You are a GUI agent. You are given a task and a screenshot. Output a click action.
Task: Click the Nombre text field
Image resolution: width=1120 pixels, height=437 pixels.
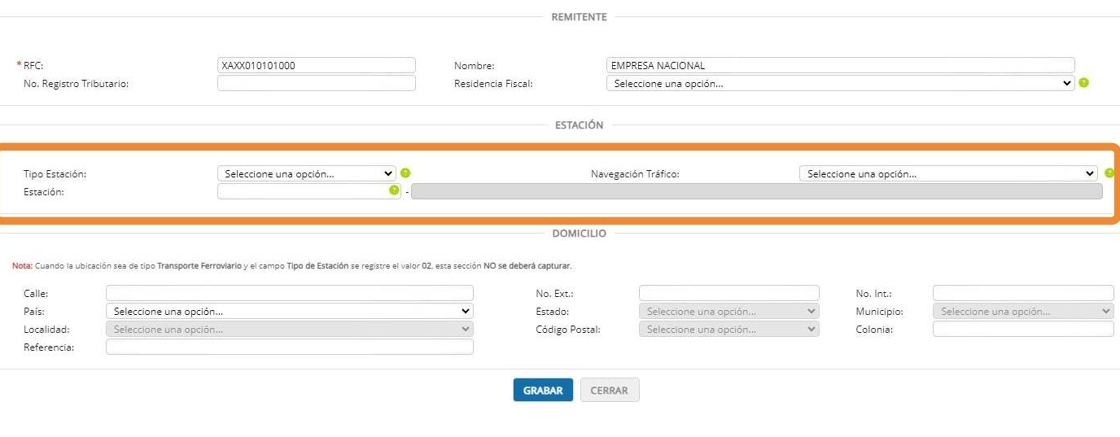click(840, 66)
